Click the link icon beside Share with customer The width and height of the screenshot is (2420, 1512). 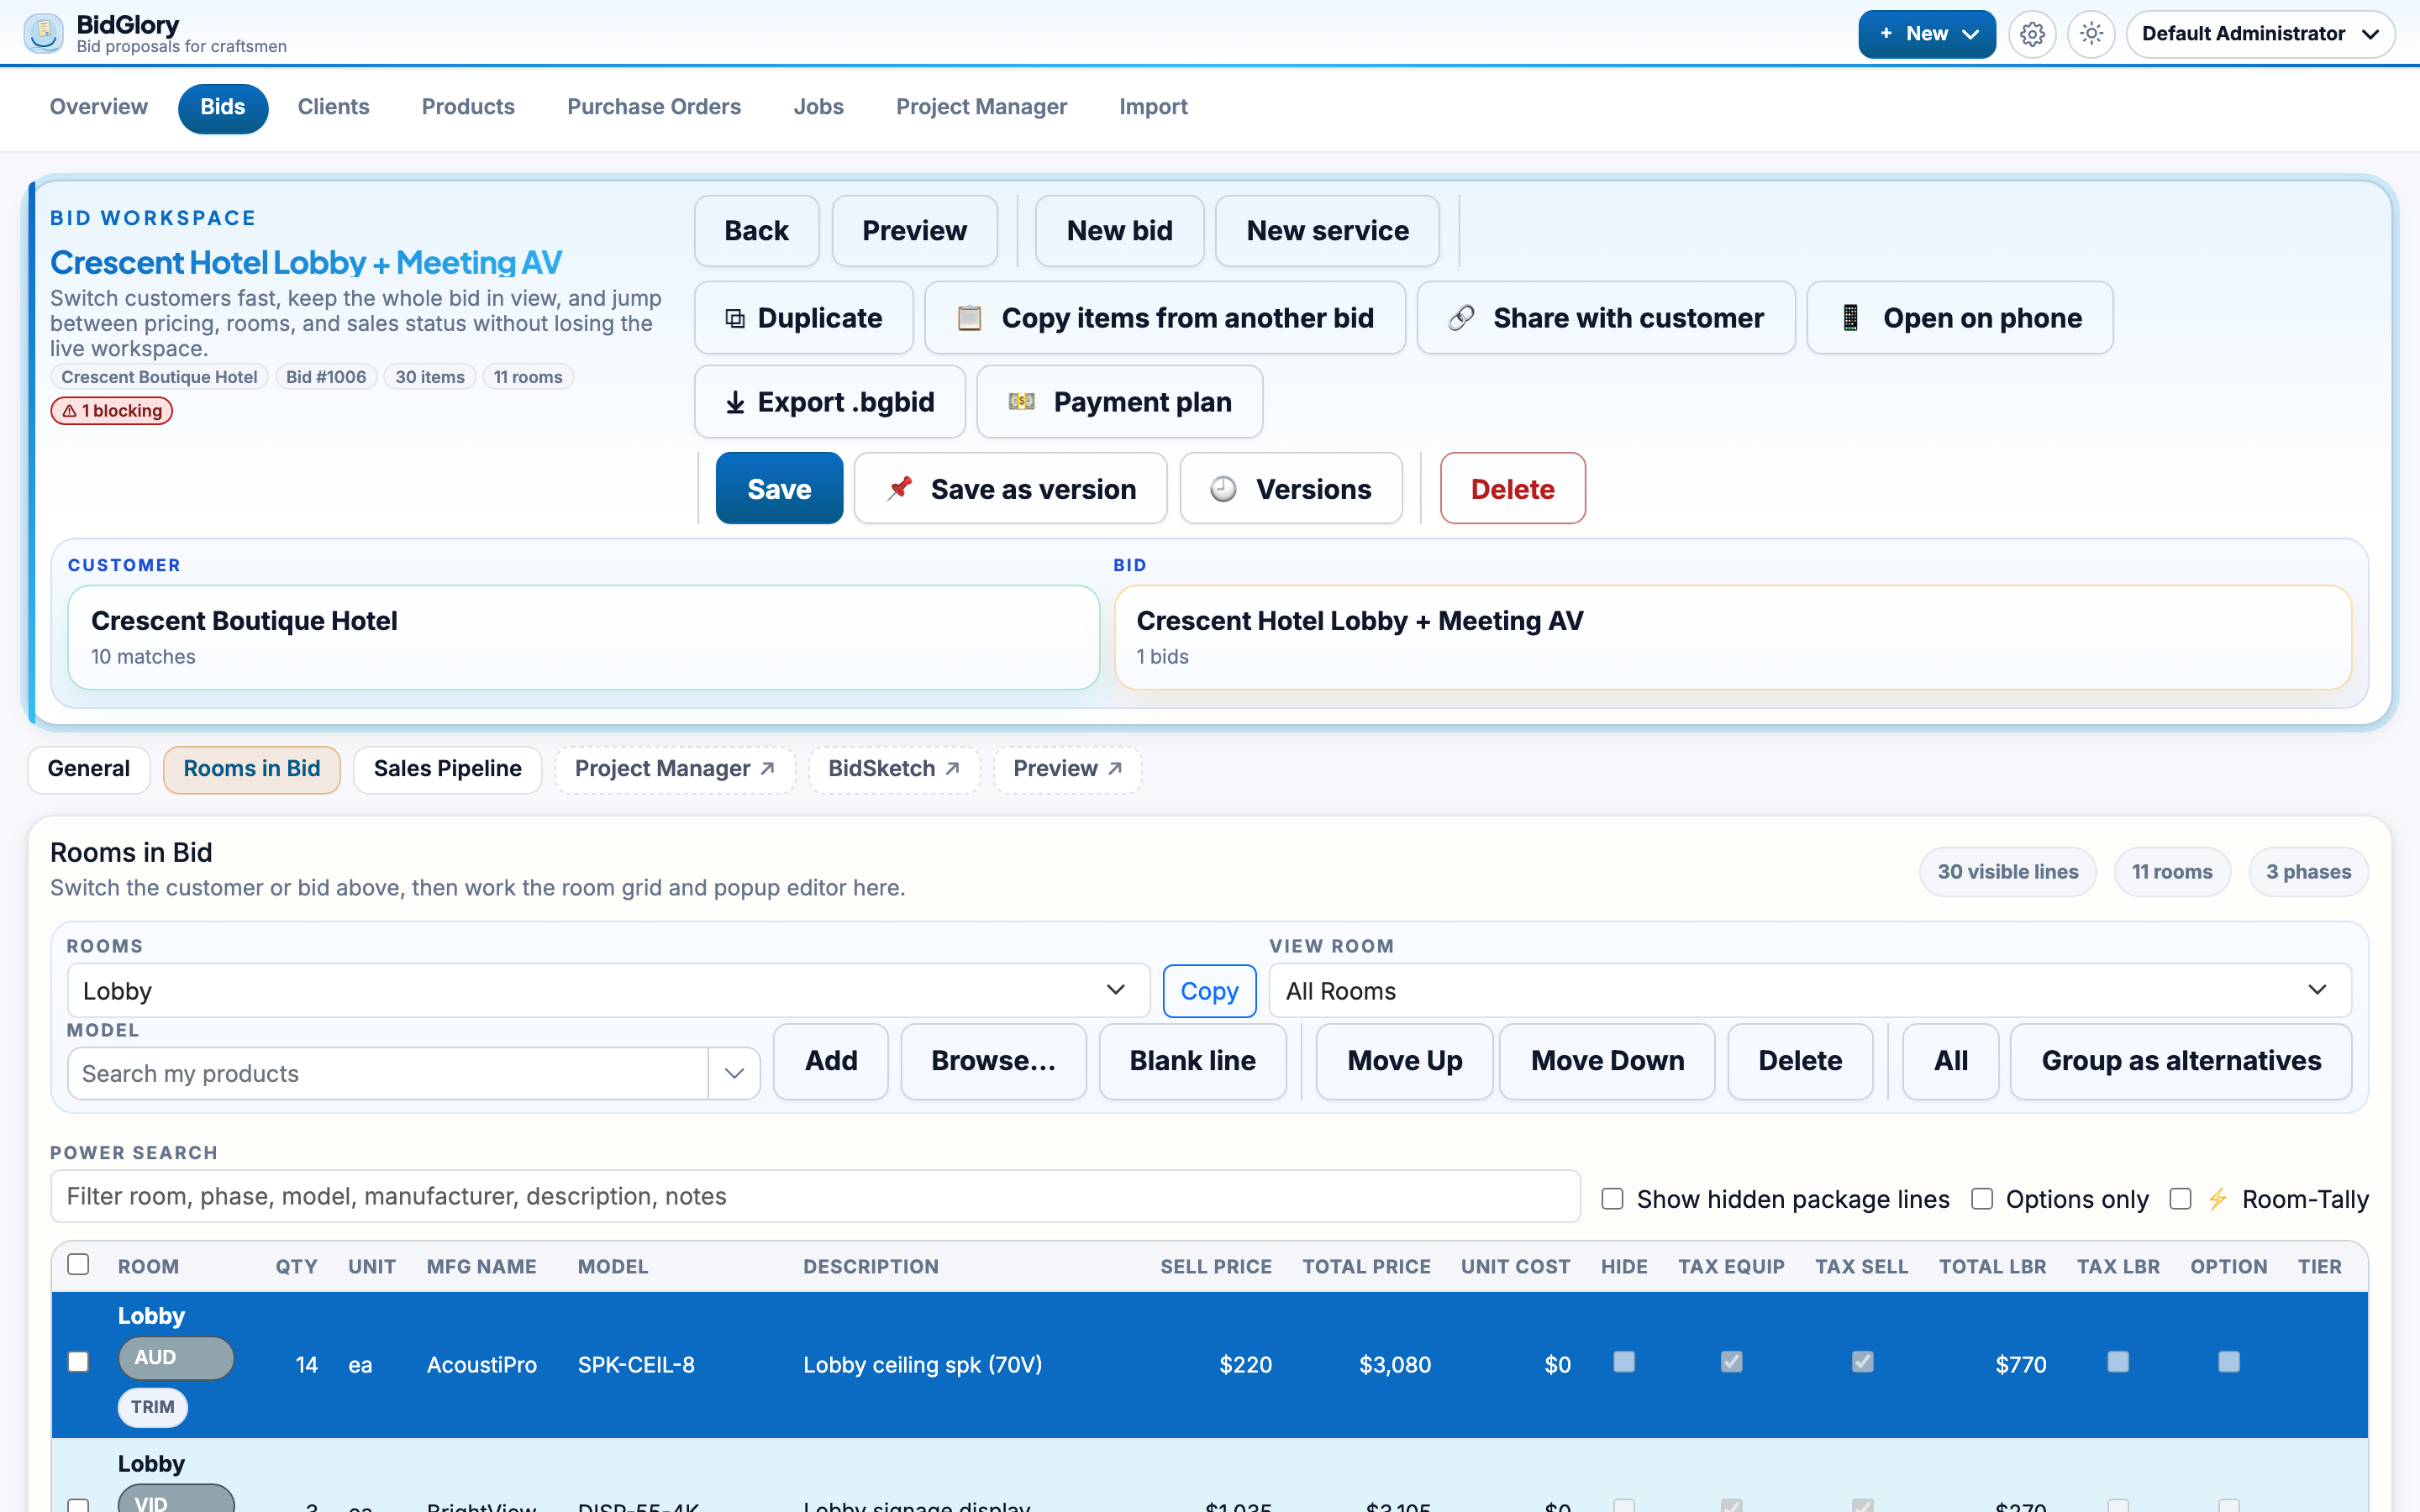point(1461,318)
